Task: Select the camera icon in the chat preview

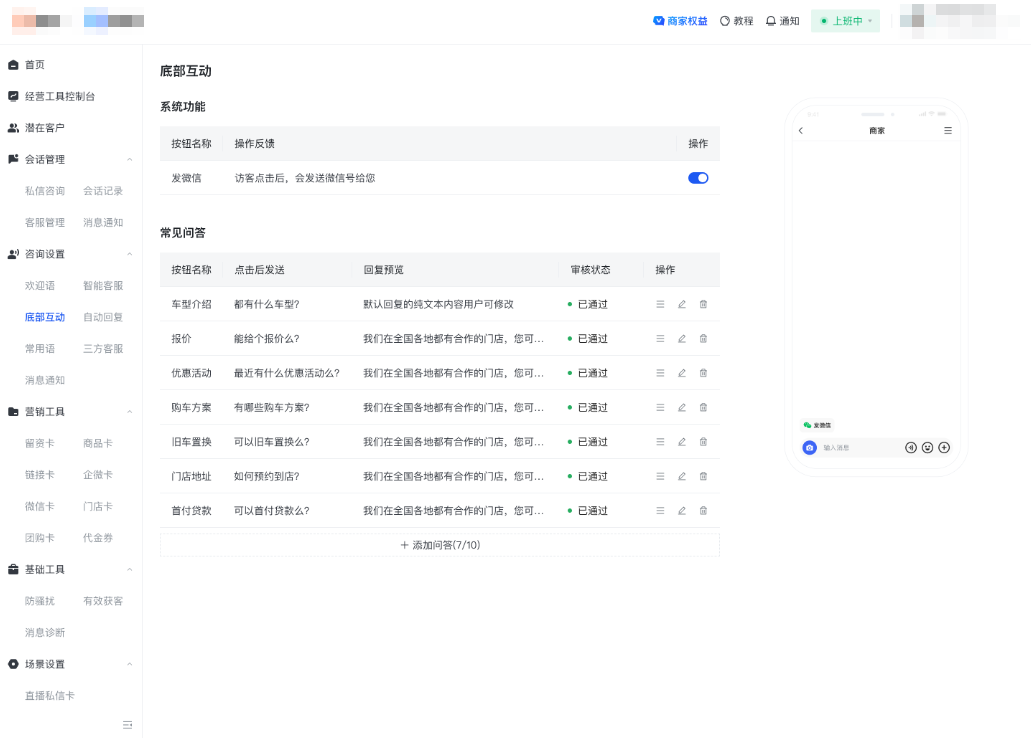Action: click(x=809, y=447)
